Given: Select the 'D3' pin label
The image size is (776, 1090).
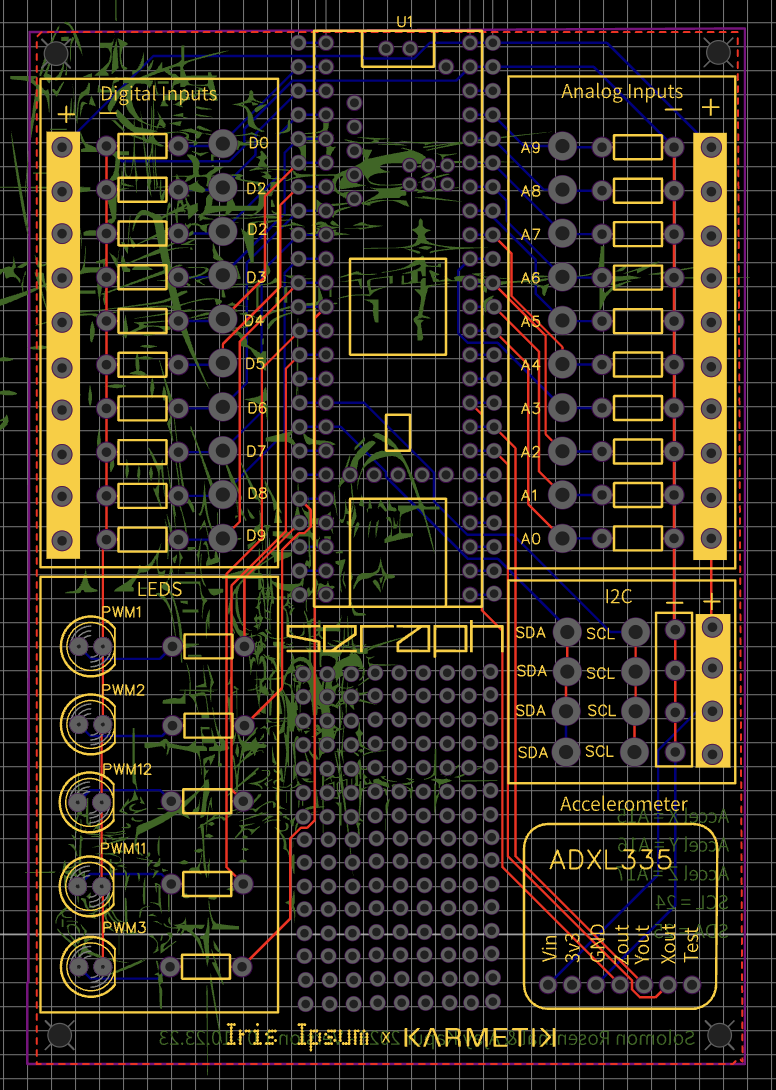Looking at the screenshot, I should tap(256, 277).
